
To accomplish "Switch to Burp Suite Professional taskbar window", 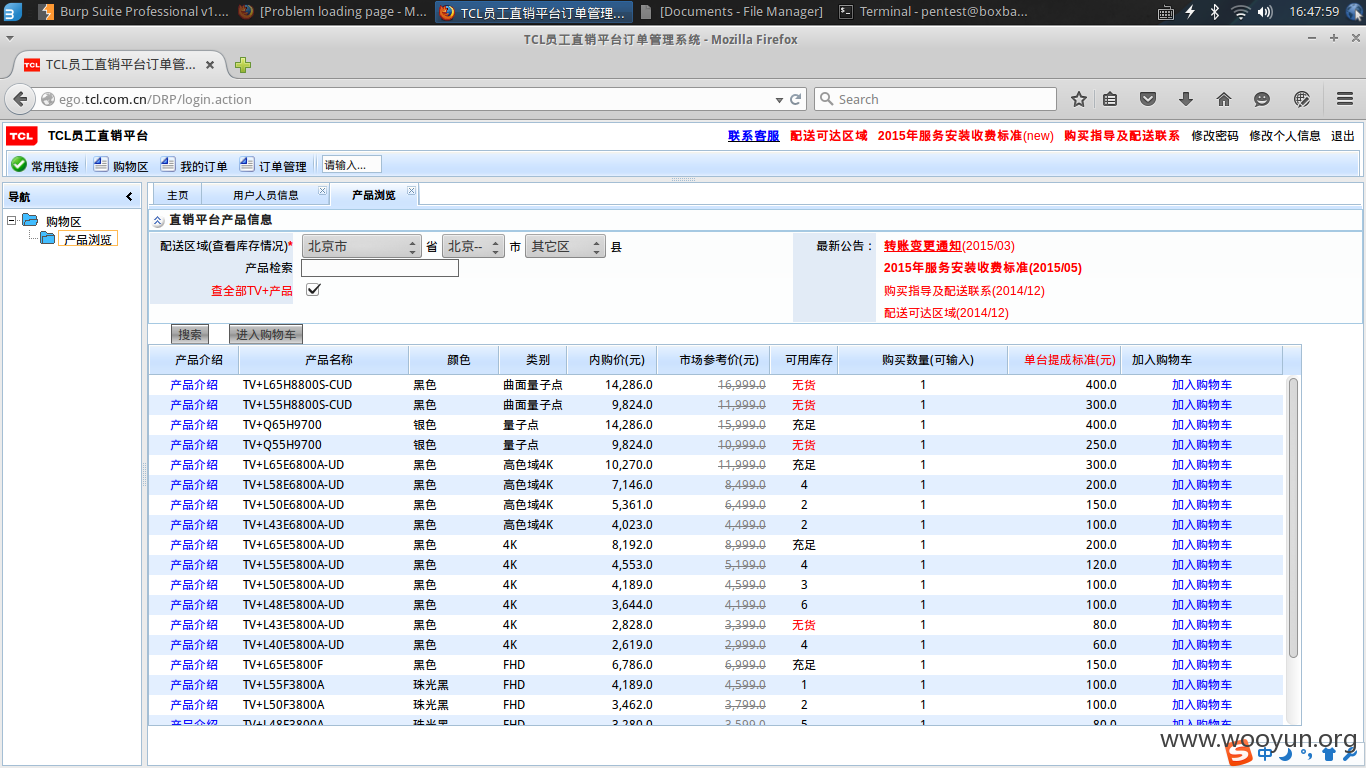I will pos(134,12).
